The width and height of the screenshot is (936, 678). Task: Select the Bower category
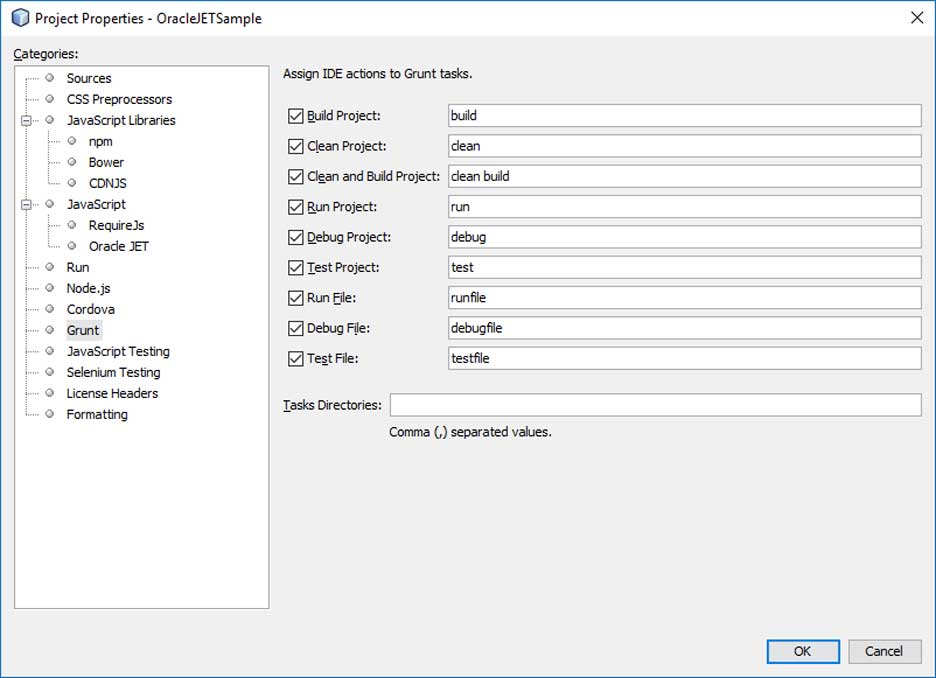[x=106, y=162]
